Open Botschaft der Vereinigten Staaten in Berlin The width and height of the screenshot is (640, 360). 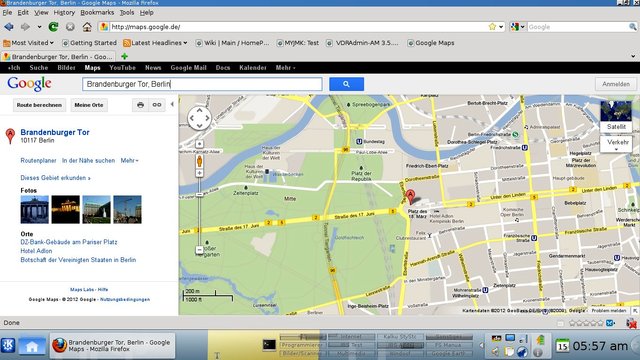78,260
